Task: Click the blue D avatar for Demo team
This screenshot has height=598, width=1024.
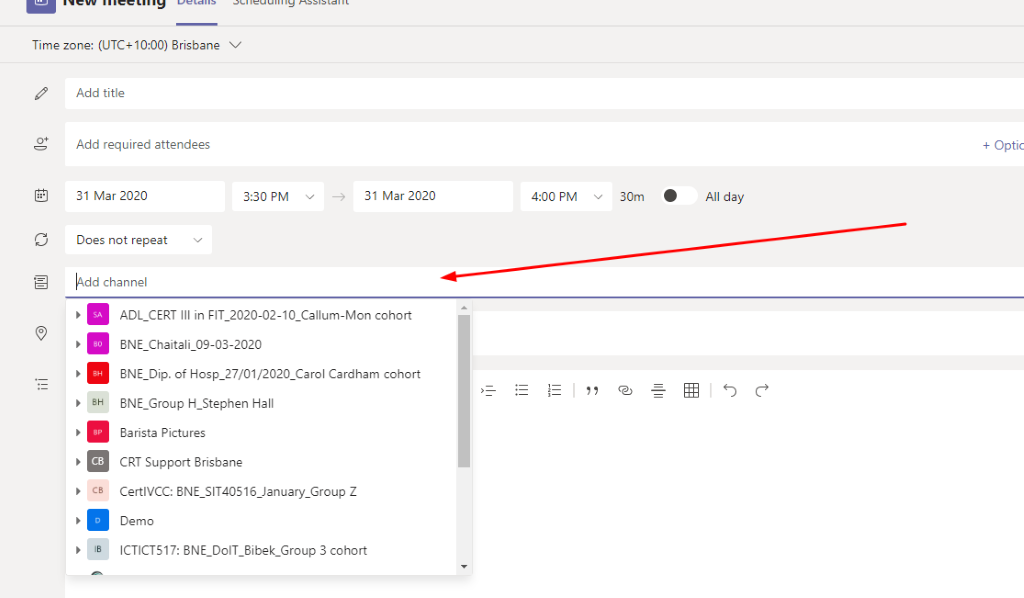Action: pyautogui.click(x=98, y=520)
